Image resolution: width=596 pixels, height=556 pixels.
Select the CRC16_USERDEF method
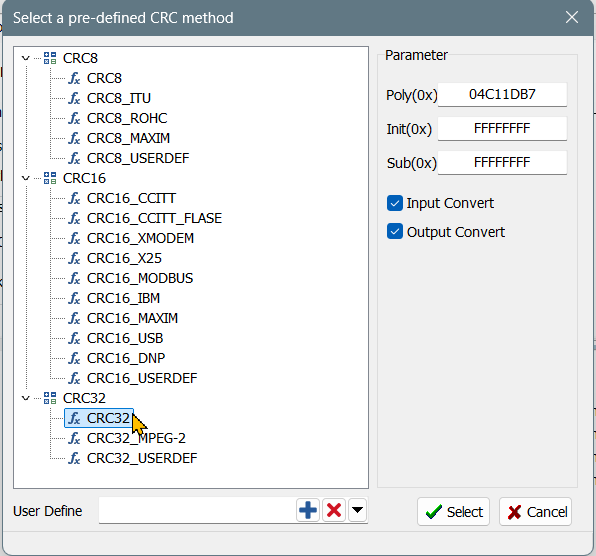142,378
